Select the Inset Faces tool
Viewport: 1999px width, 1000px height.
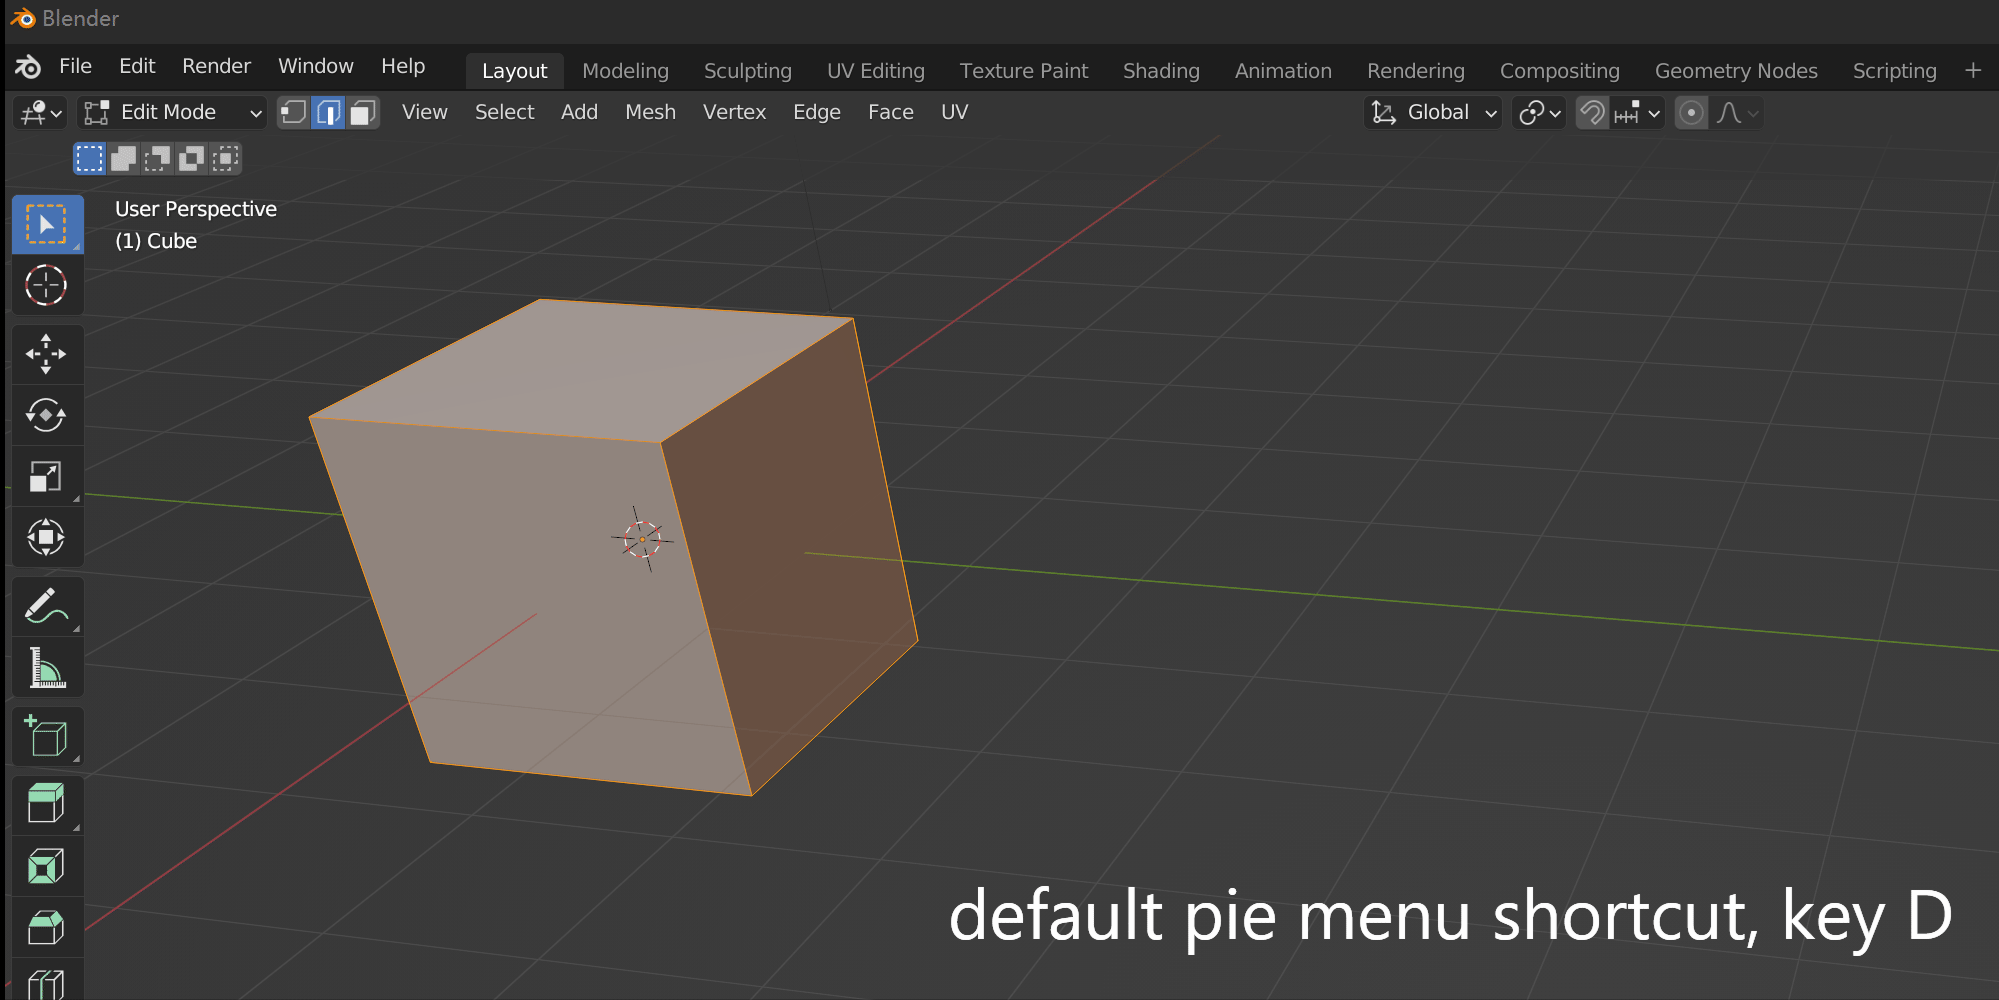[46, 866]
